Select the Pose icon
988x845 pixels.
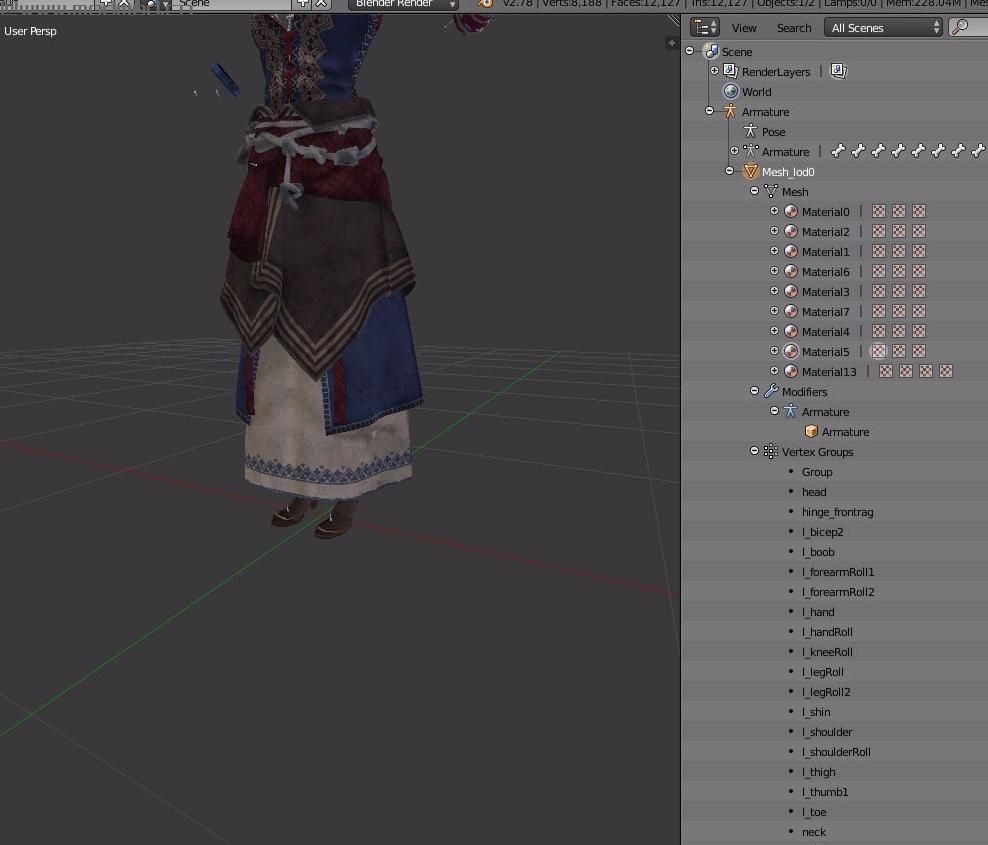pos(750,132)
